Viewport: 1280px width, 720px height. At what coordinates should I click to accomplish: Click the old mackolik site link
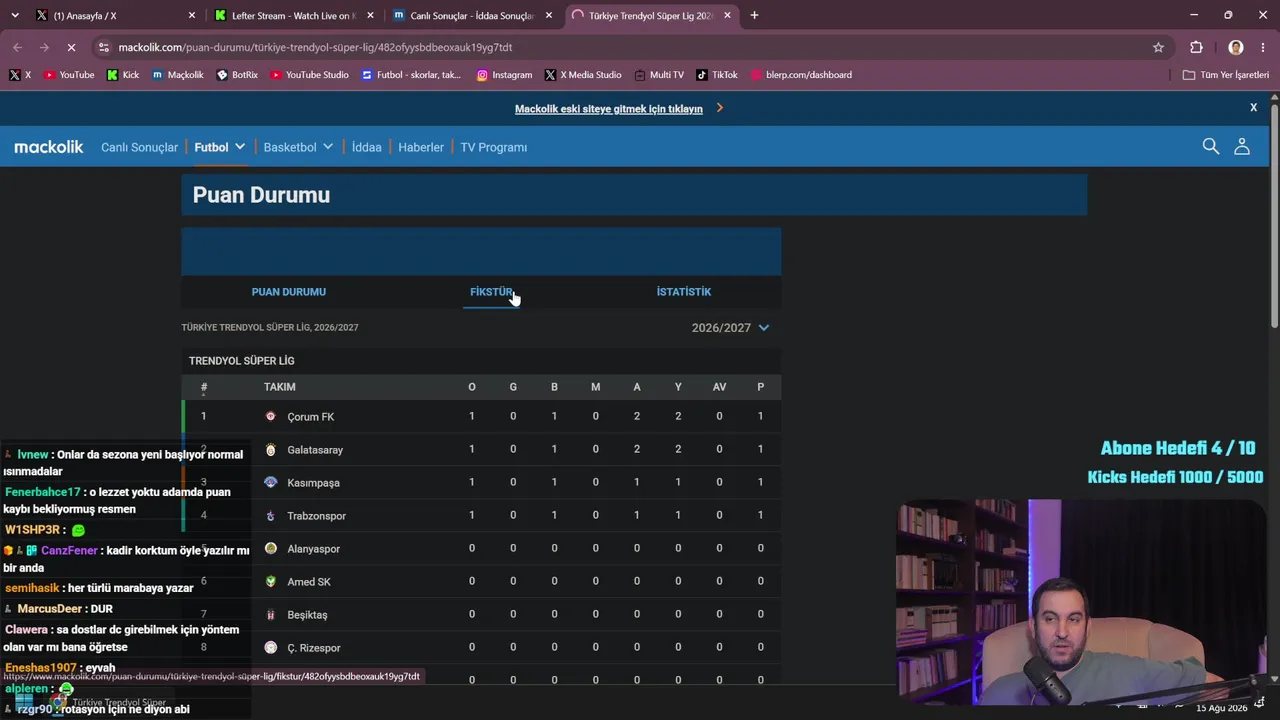pyautogui.click(x=609, y=109)
